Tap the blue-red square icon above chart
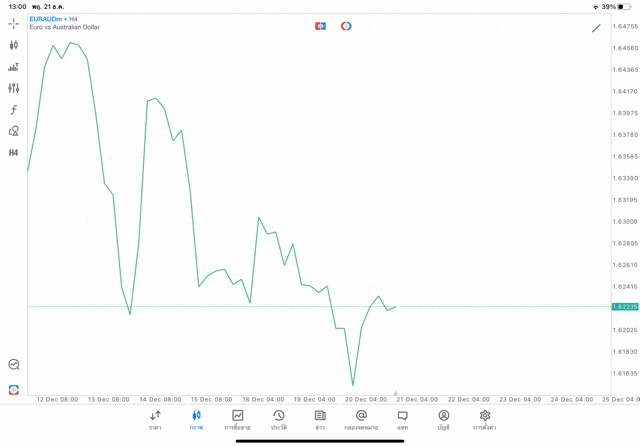Image resolution: width=640 pixels, height=447 pixels. [x=320, y=26]
